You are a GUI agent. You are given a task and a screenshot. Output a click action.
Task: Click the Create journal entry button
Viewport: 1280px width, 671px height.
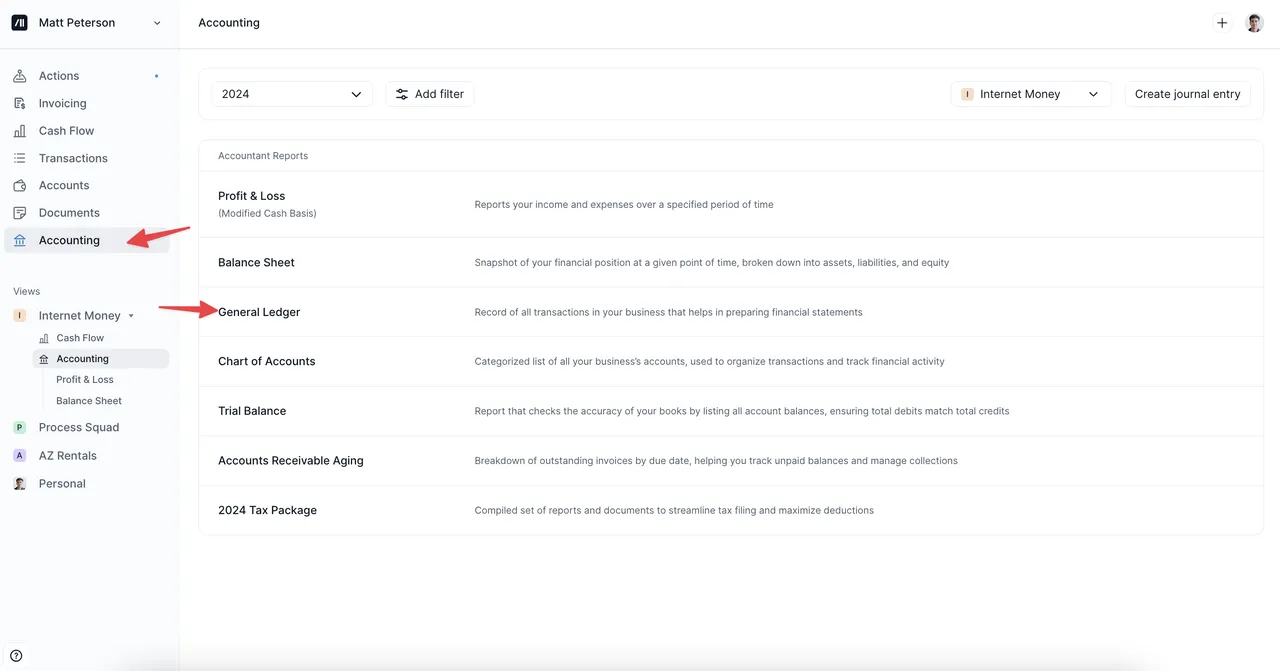point(1187,94)
